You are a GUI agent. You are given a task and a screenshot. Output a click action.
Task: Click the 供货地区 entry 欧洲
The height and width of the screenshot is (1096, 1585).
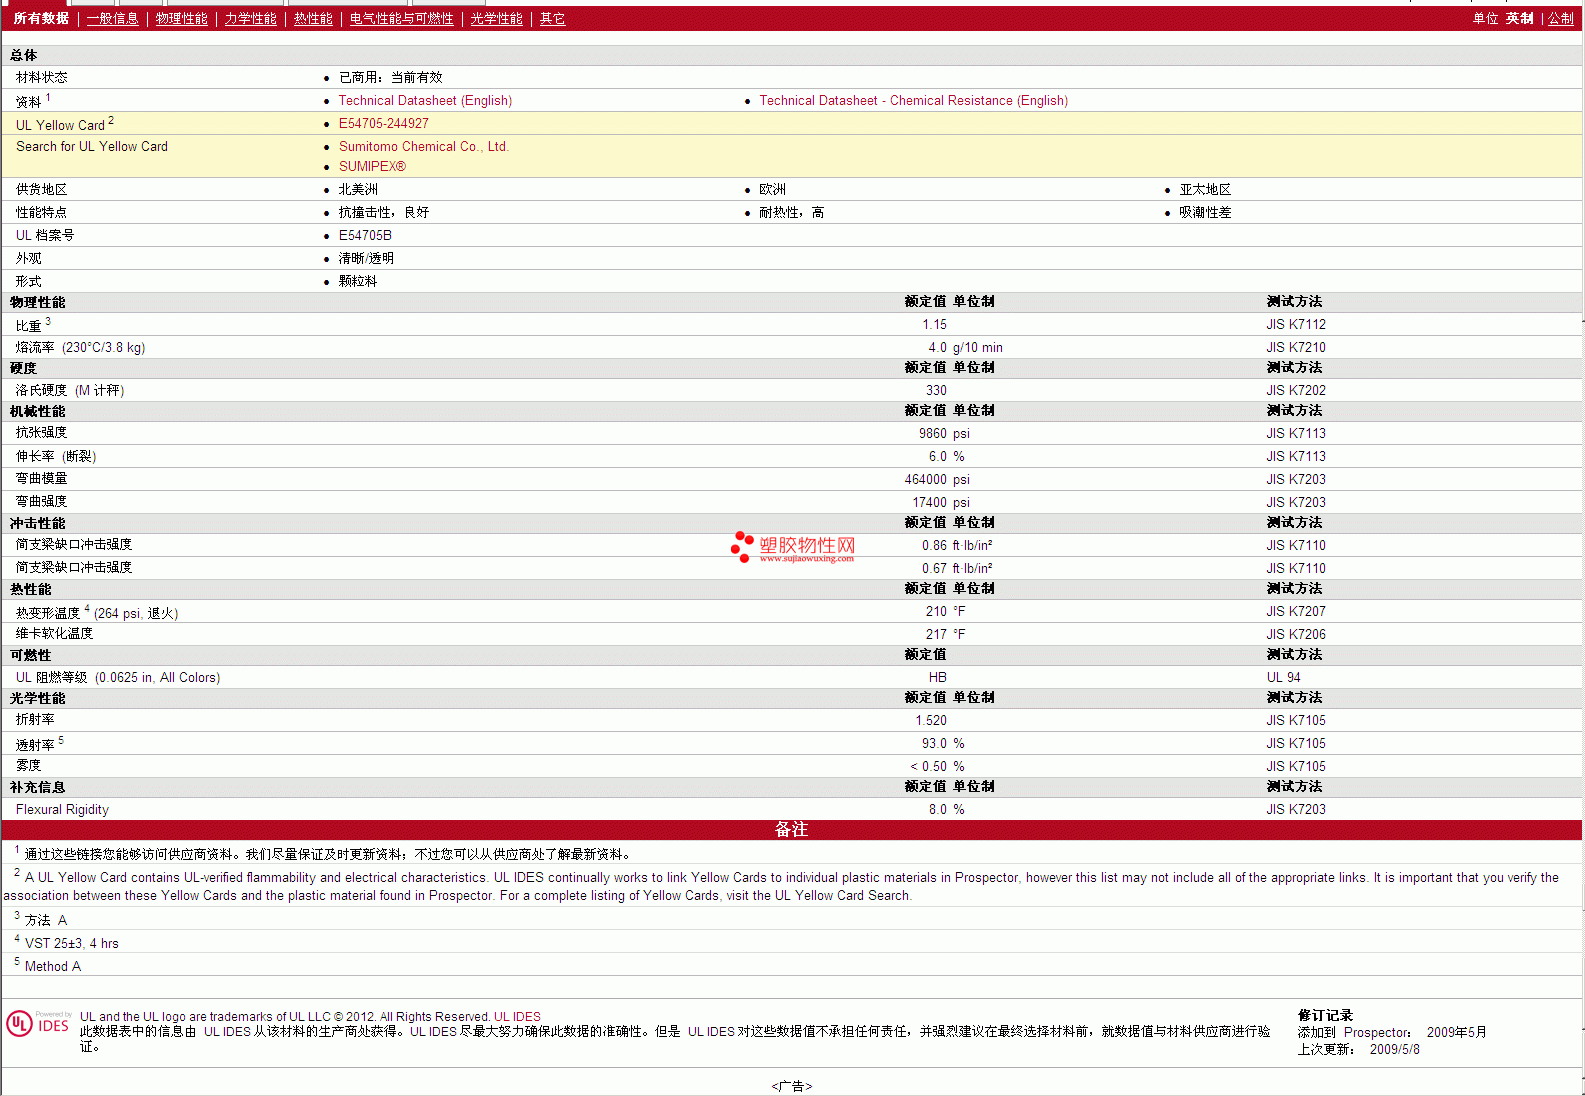tap(772, 190)
